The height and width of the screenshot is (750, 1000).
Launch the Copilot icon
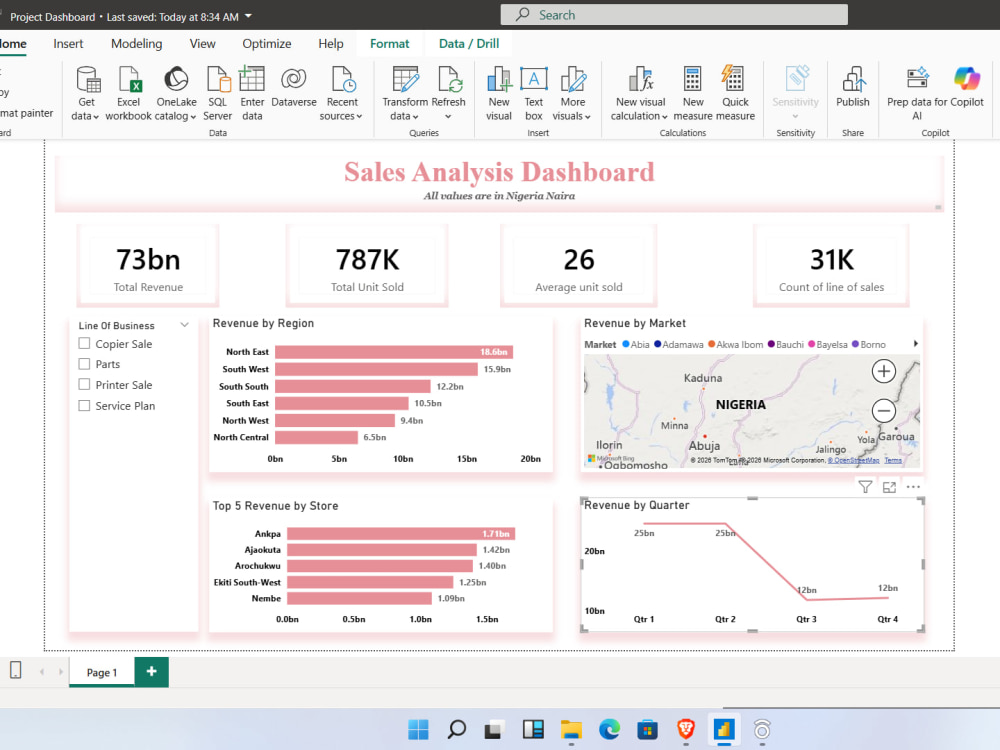967,79
